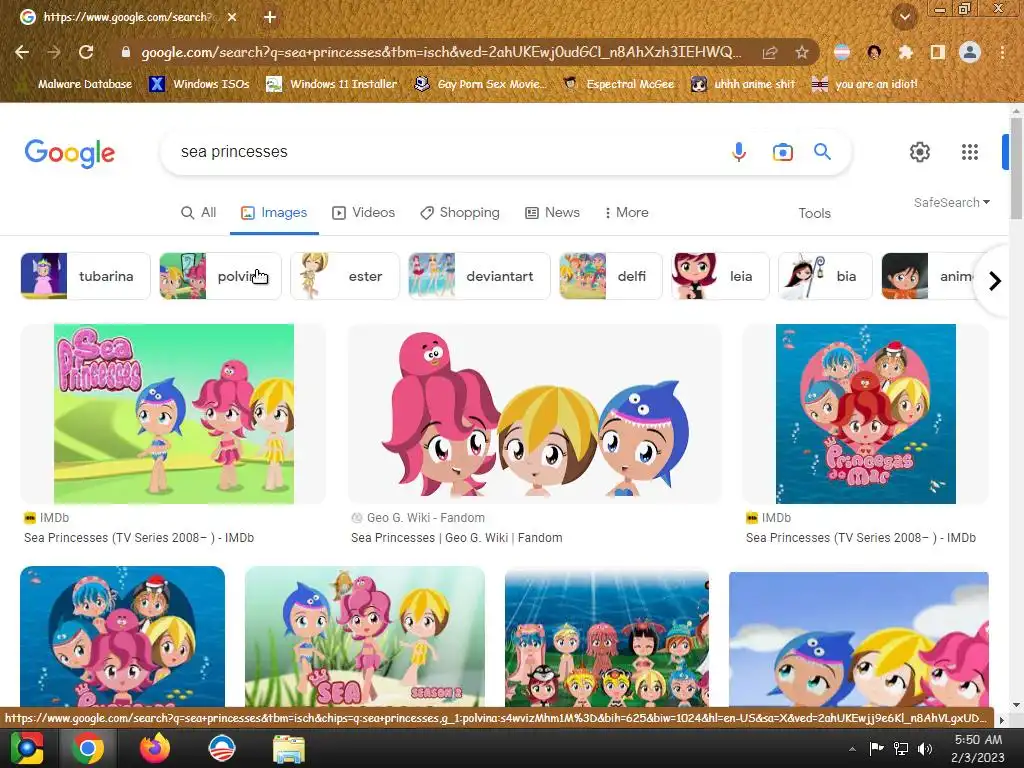Image resolution: width=1024 pixels, height=768 pixels.
Task: Go back to the previous page
Action: click(22, 52)
